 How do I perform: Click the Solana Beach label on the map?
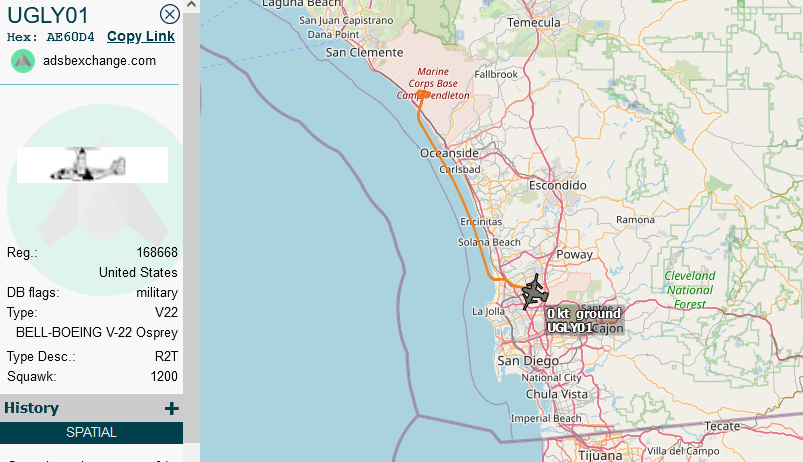click(489, 242)
